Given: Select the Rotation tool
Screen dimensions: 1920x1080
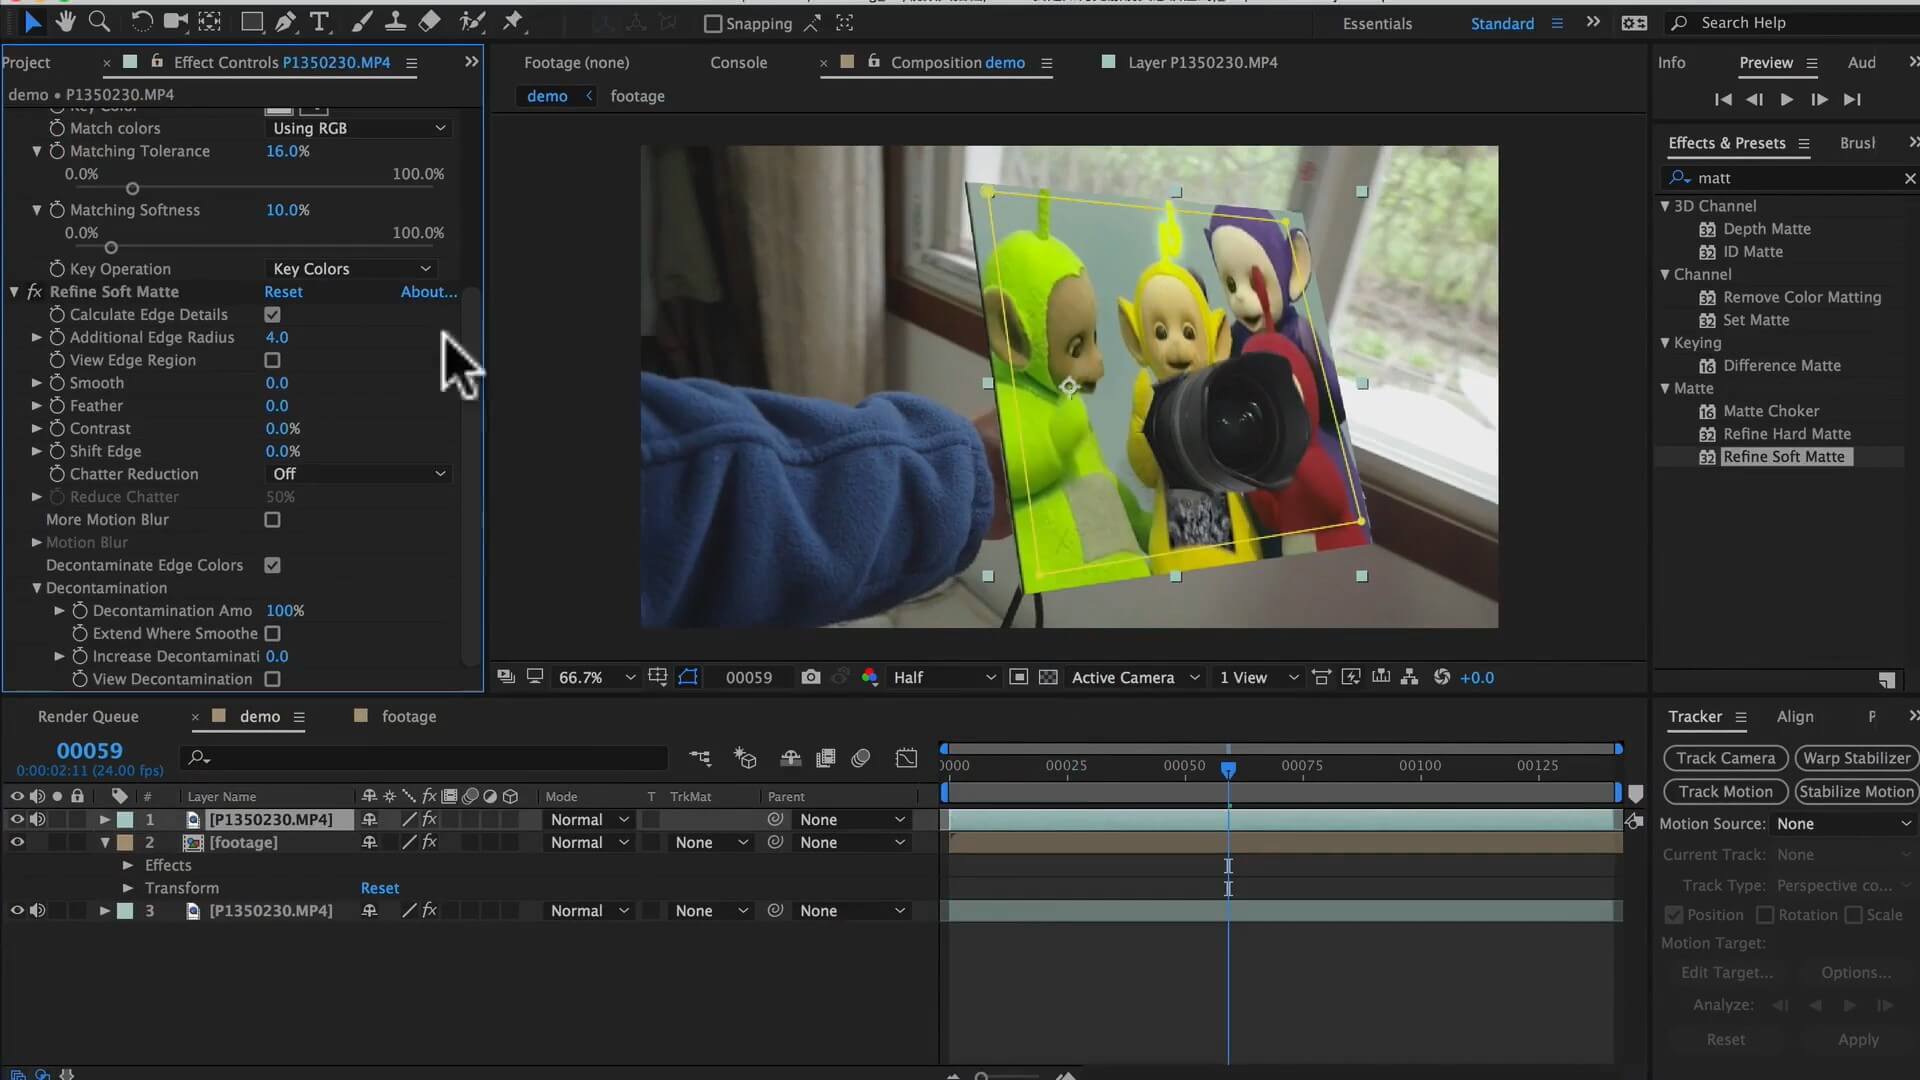Looking at the screenshot, I should (x=141, y=21).
